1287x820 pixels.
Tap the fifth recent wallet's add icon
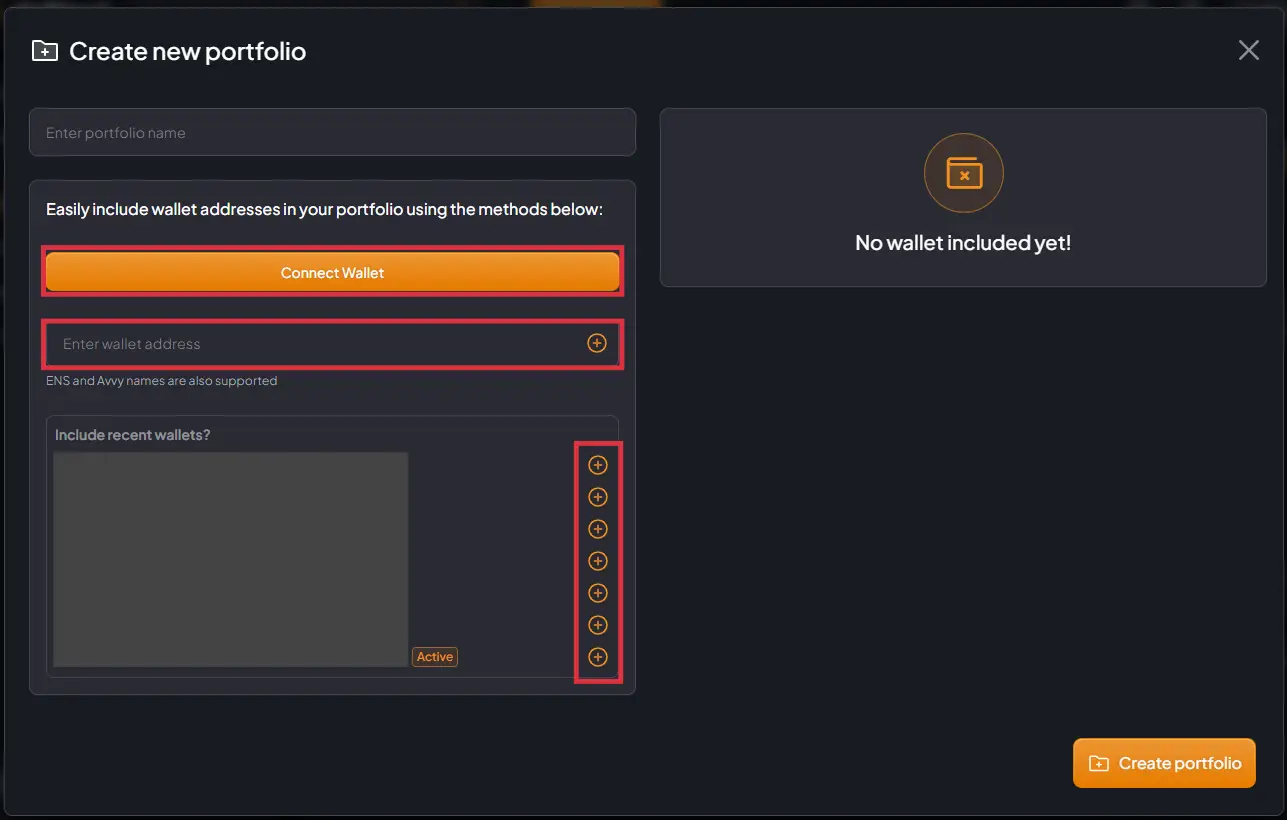598,593
